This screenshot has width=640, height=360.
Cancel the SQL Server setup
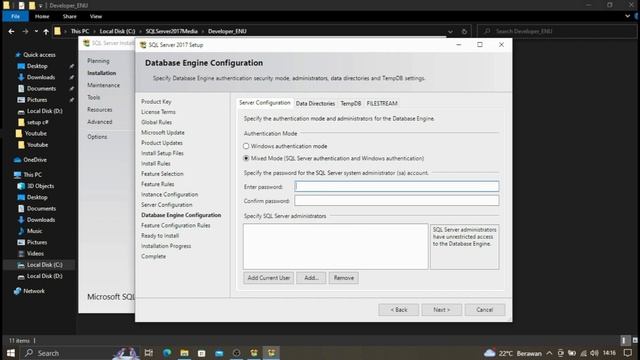[x=484, y=310]
